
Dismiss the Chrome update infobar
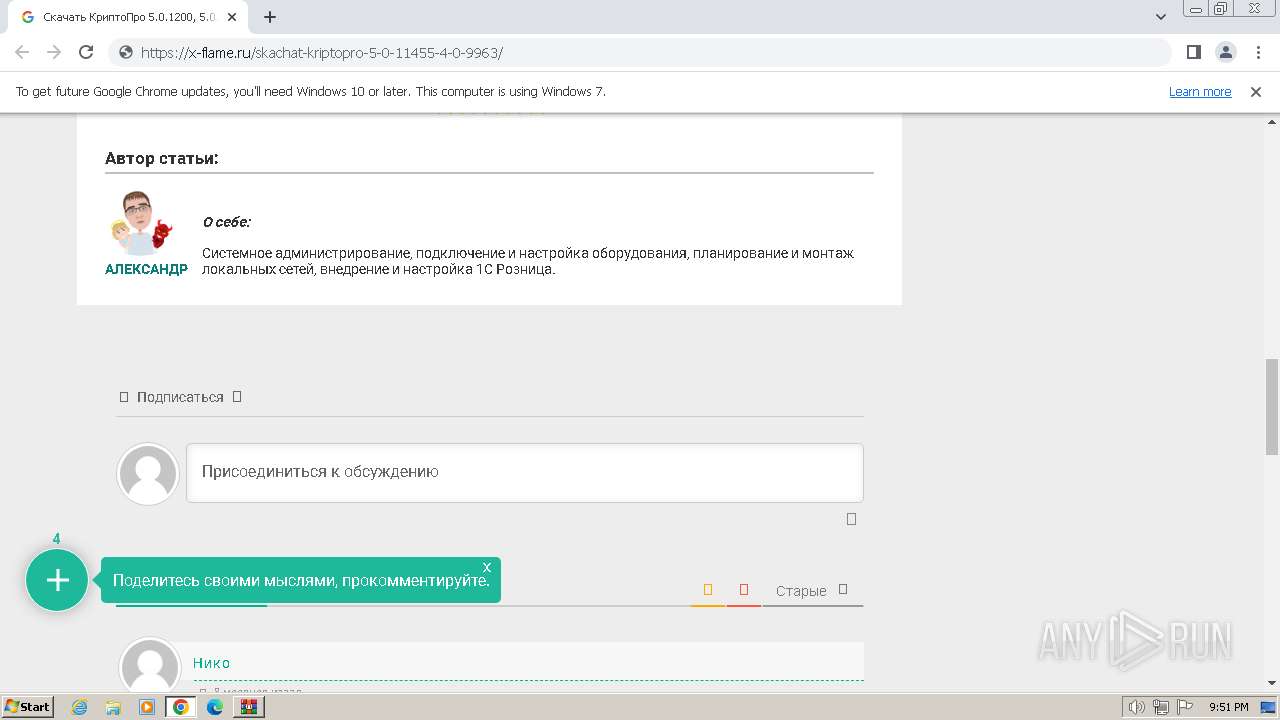click(x=1256, y=91)
